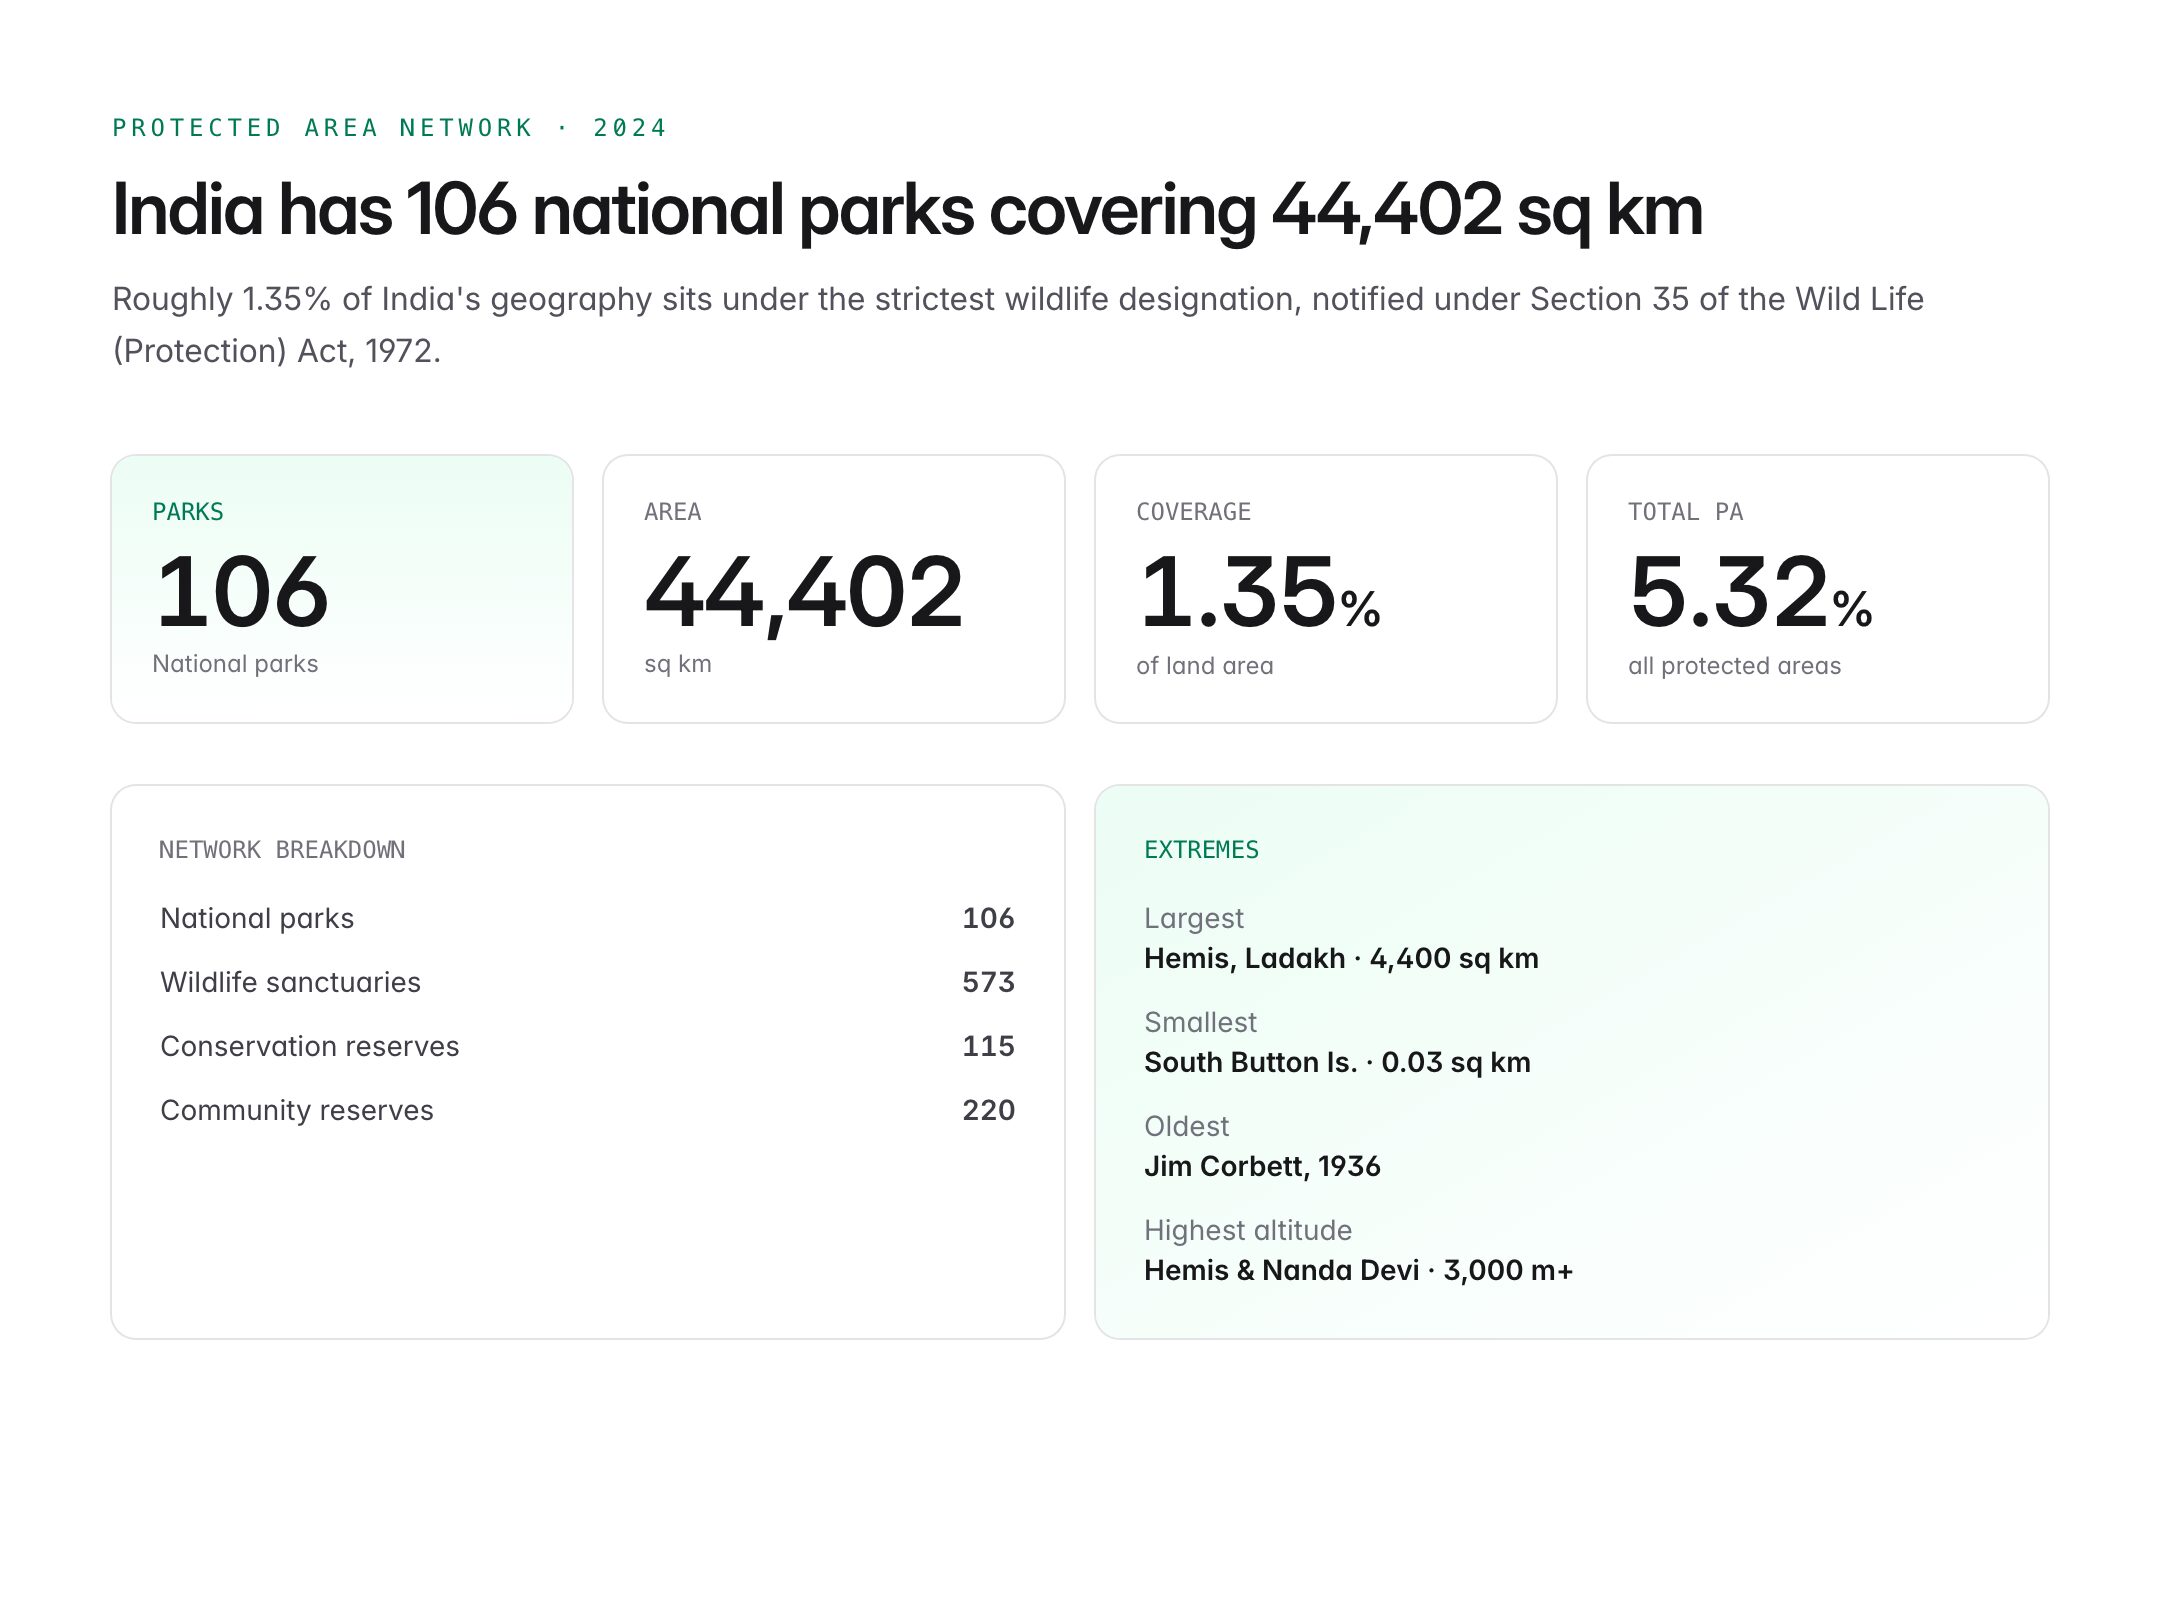Viewport: 2160px width, 1600px height.
Task: Click the 'National parks' caption under 106
Action: pyautogui.click(x=235, y=664)
